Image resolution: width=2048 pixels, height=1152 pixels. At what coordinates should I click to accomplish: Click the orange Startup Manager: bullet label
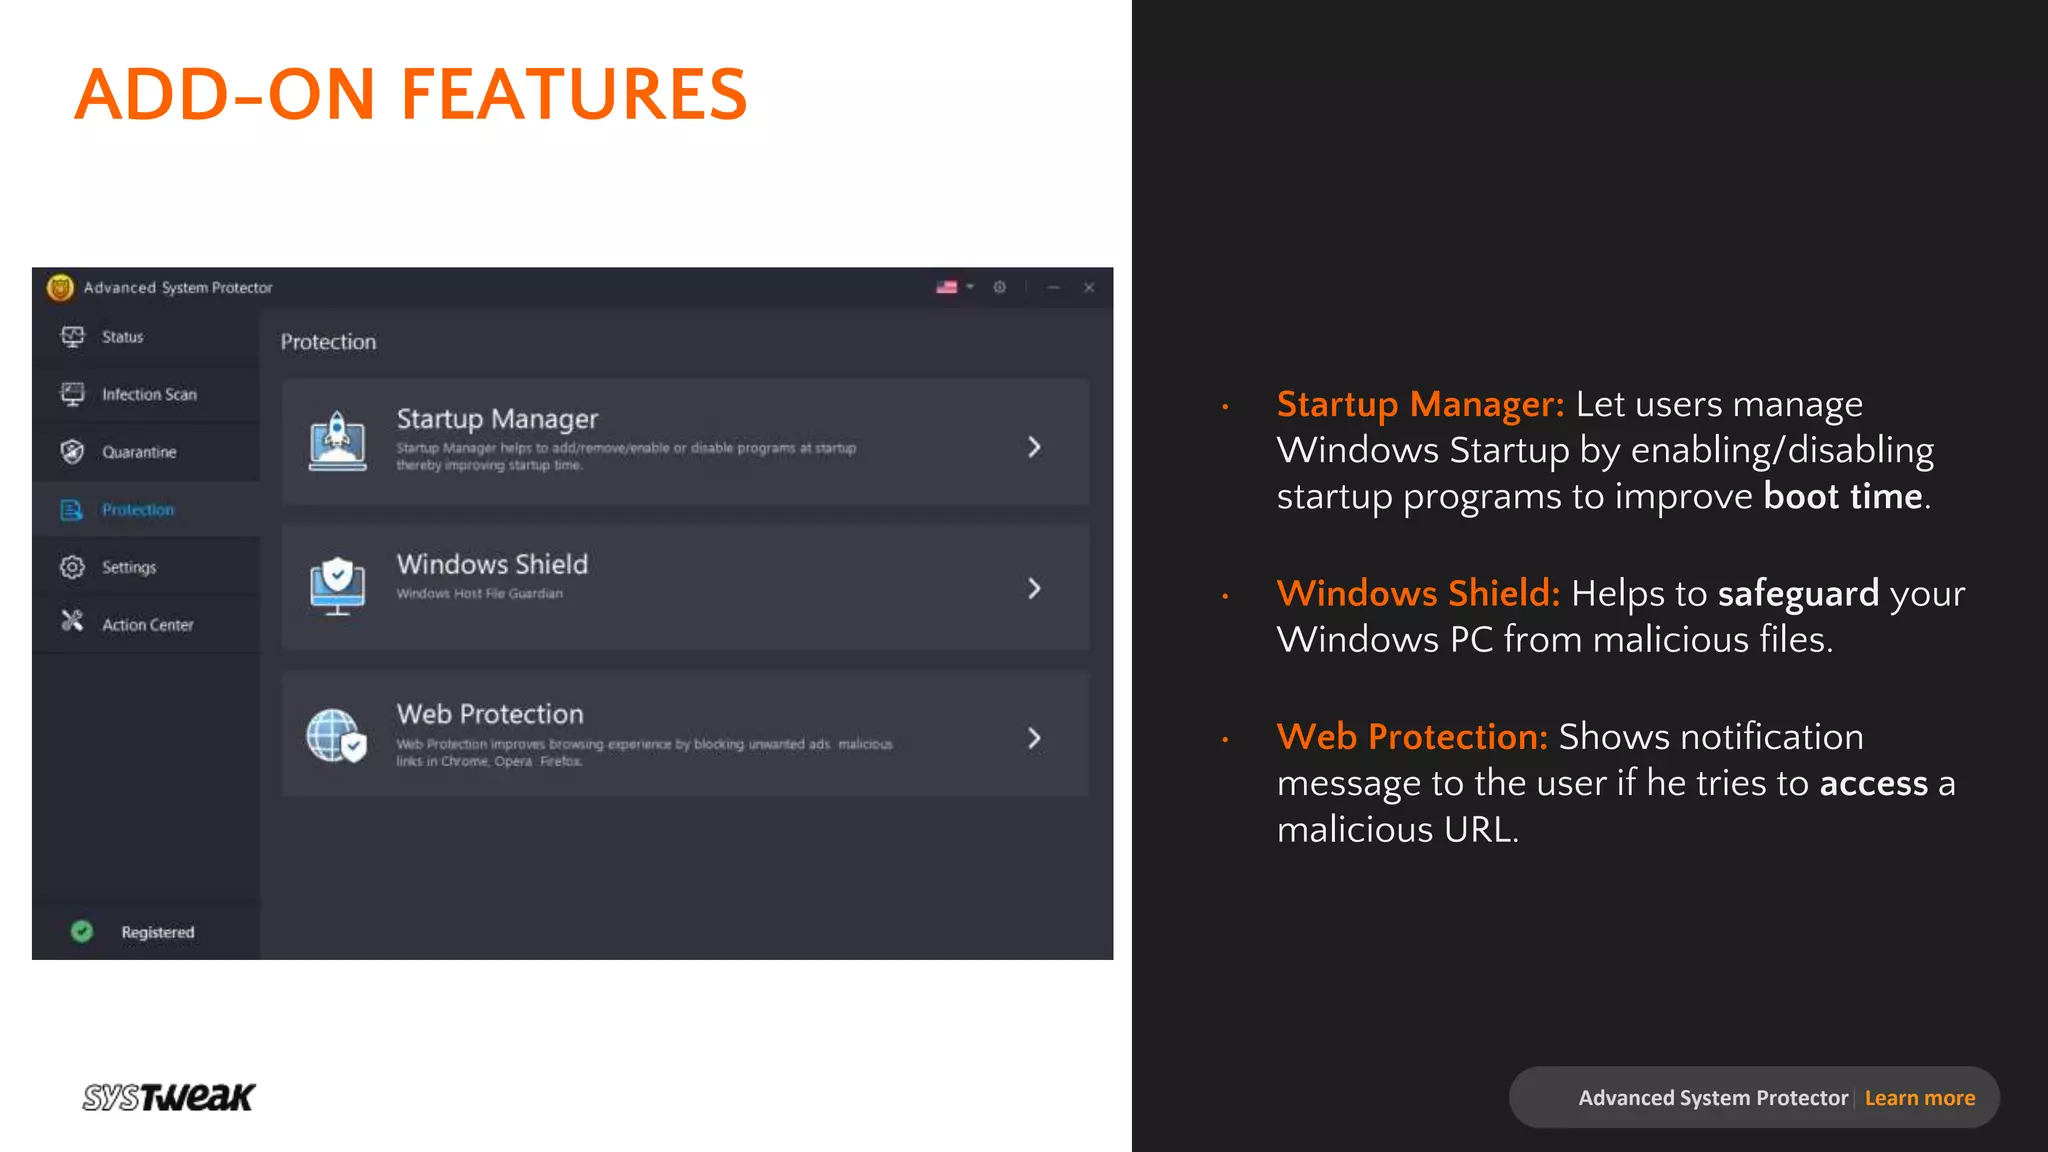pyautogui.click(x=1420, y=404)
